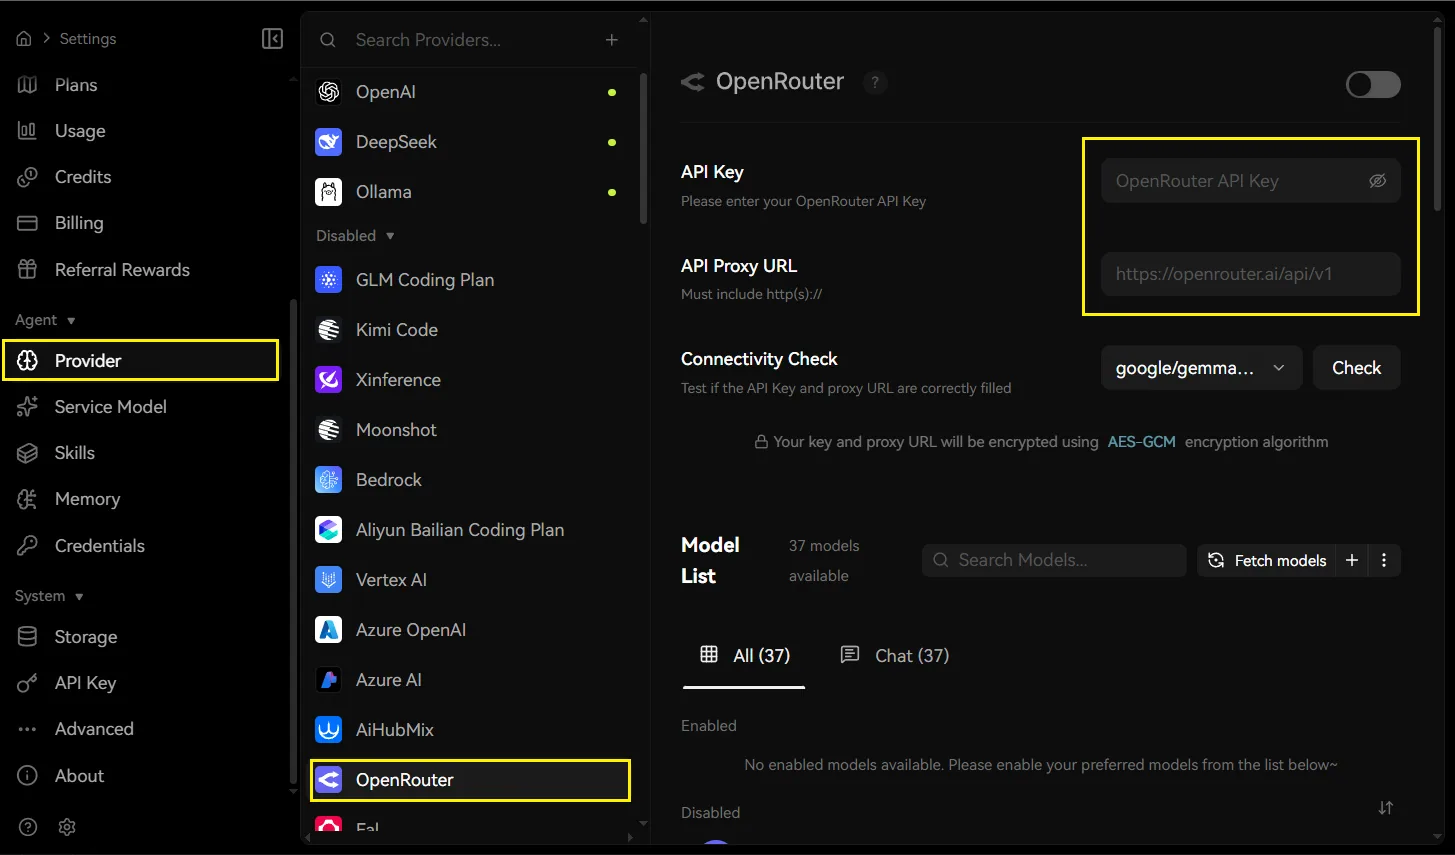Add a model with the plus button
1455x855 pixels.
(1352, 560)
